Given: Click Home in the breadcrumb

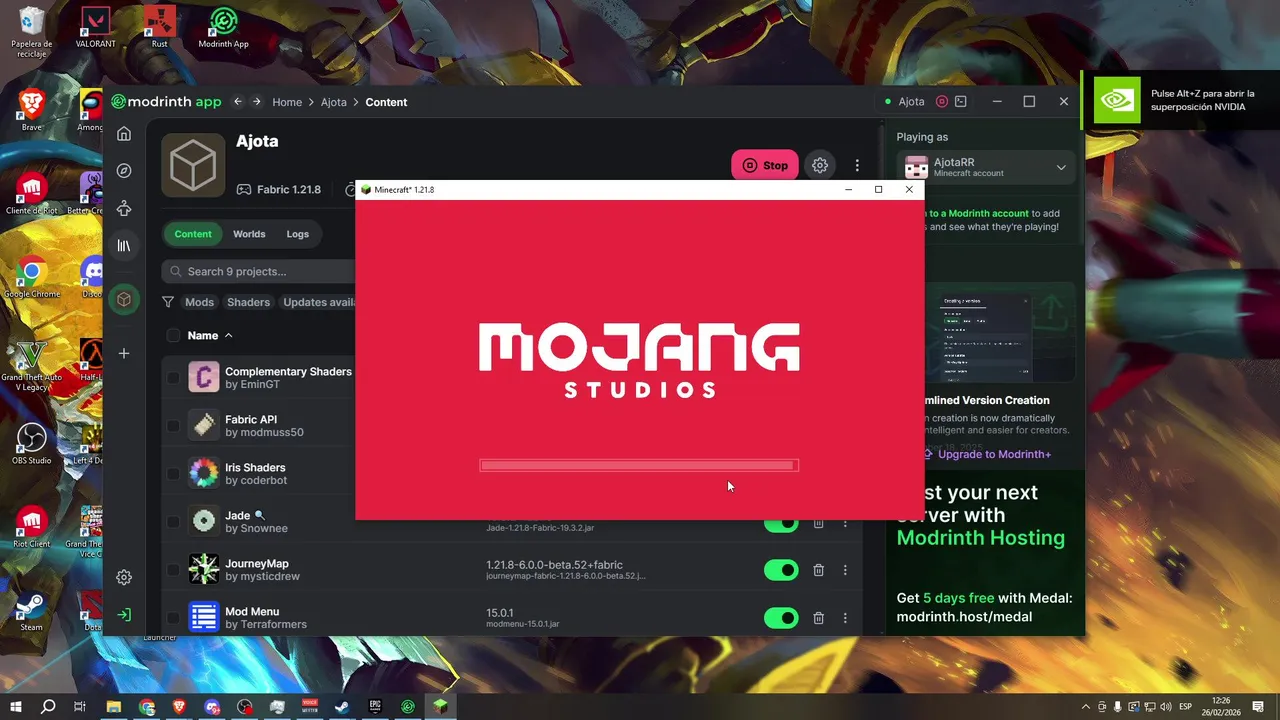Looking at the screenshot, I should click(x=287, y=102).
